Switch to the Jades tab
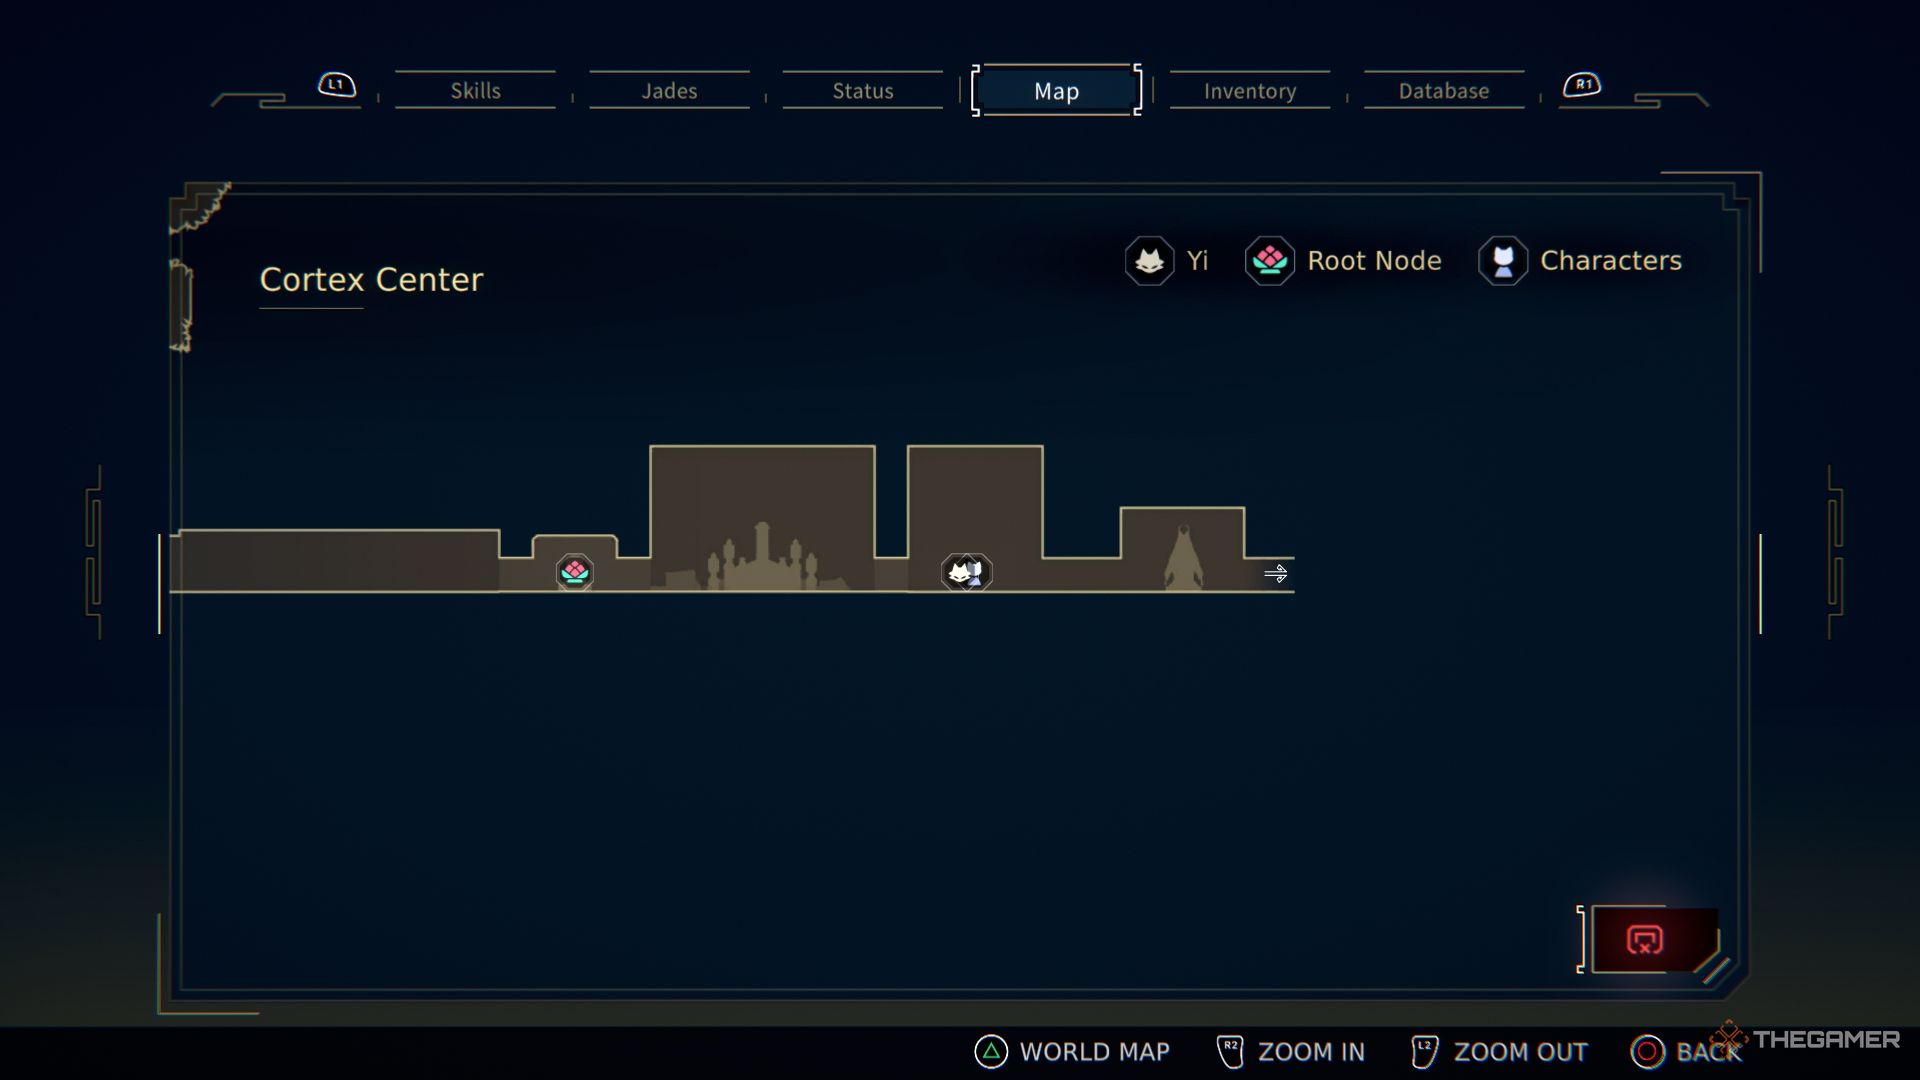This screenshot has width=1920, height=1080. (x=670, y=90)
